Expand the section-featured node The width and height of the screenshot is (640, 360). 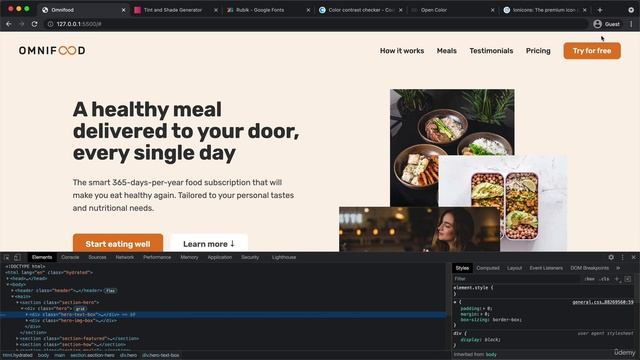(18, 338)
